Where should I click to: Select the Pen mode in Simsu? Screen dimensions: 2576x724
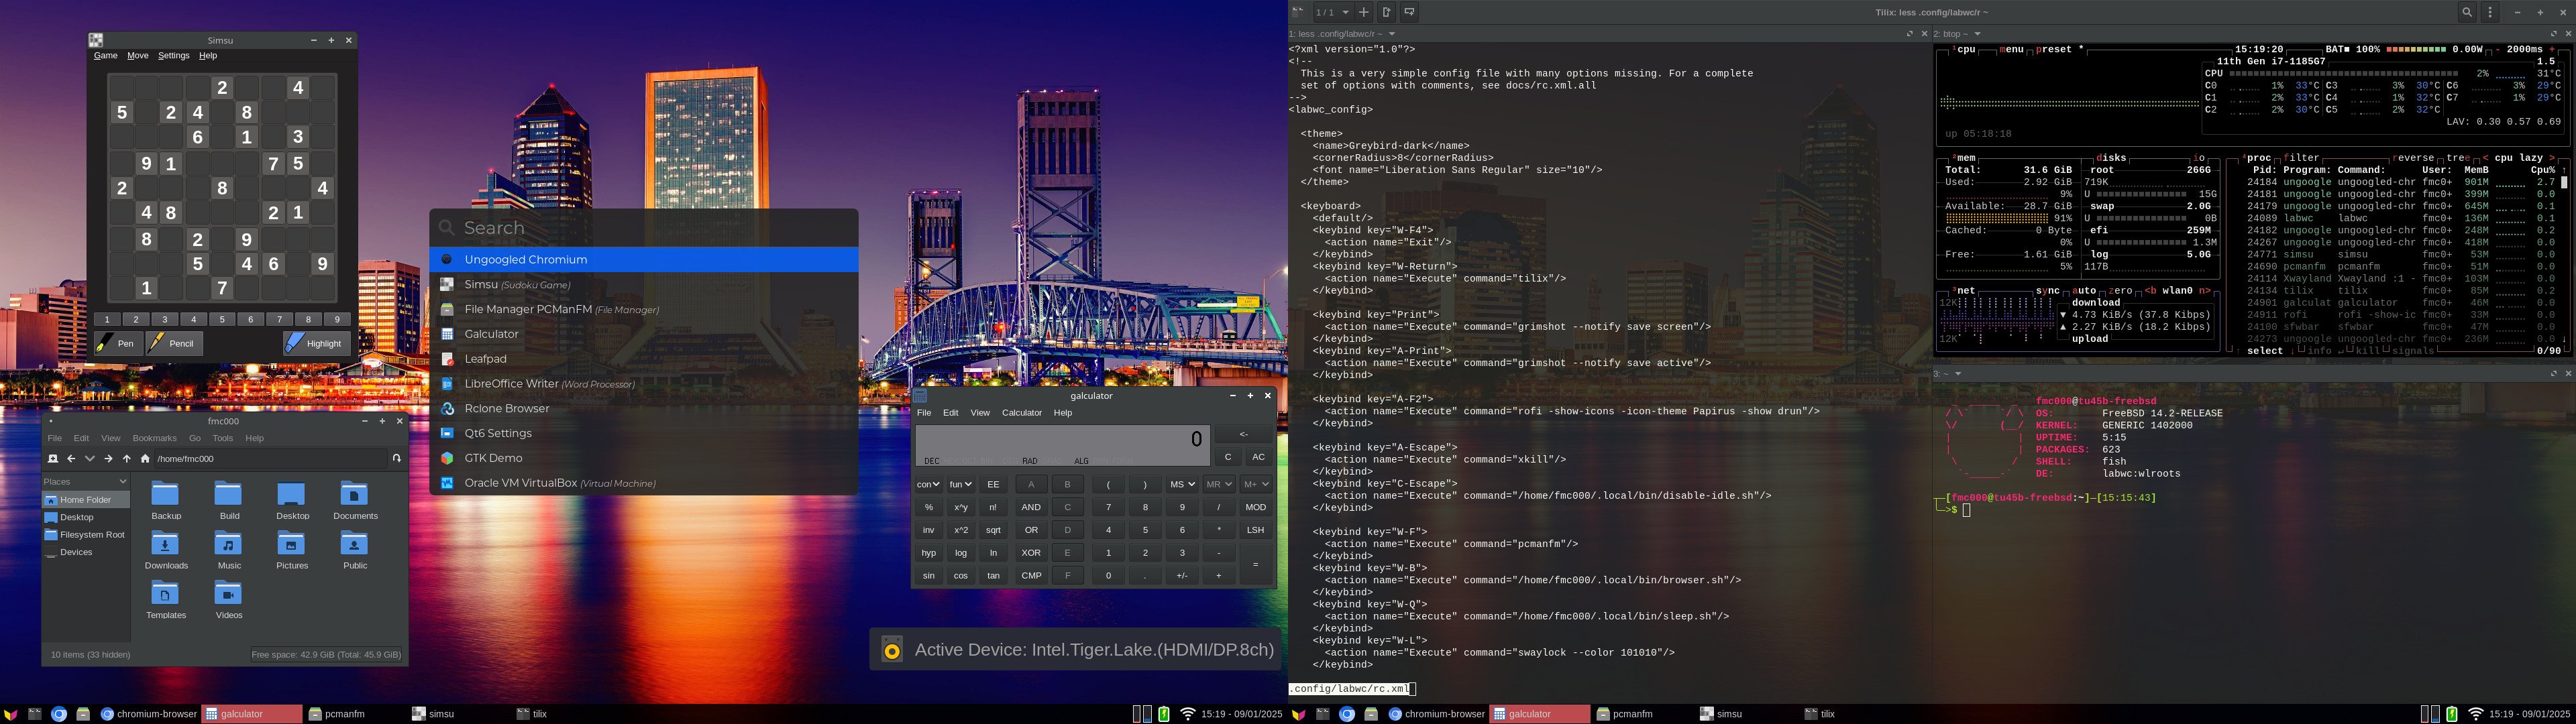(118, 343)
